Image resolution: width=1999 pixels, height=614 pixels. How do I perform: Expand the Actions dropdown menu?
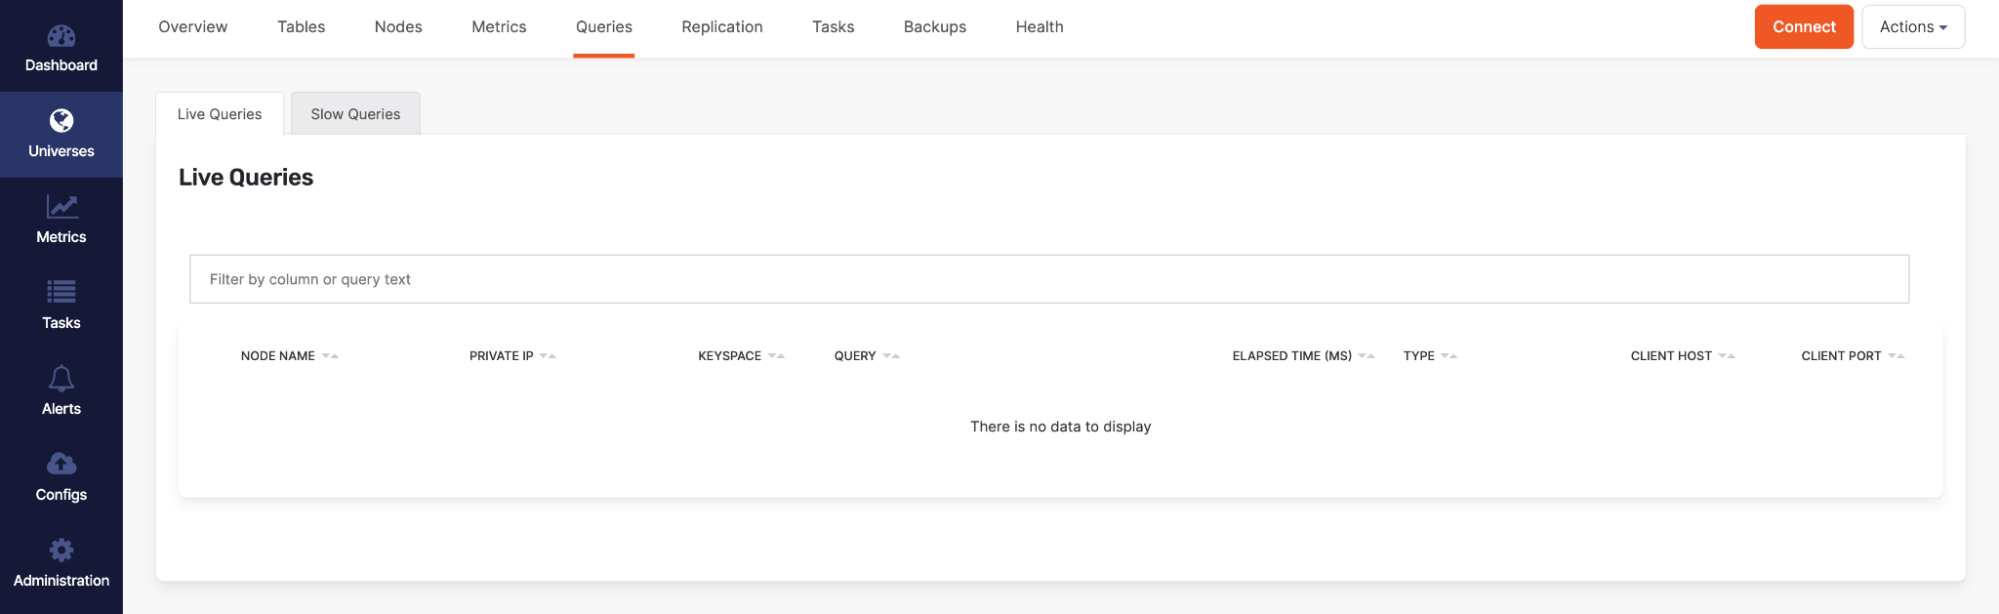pos(1912,27)
